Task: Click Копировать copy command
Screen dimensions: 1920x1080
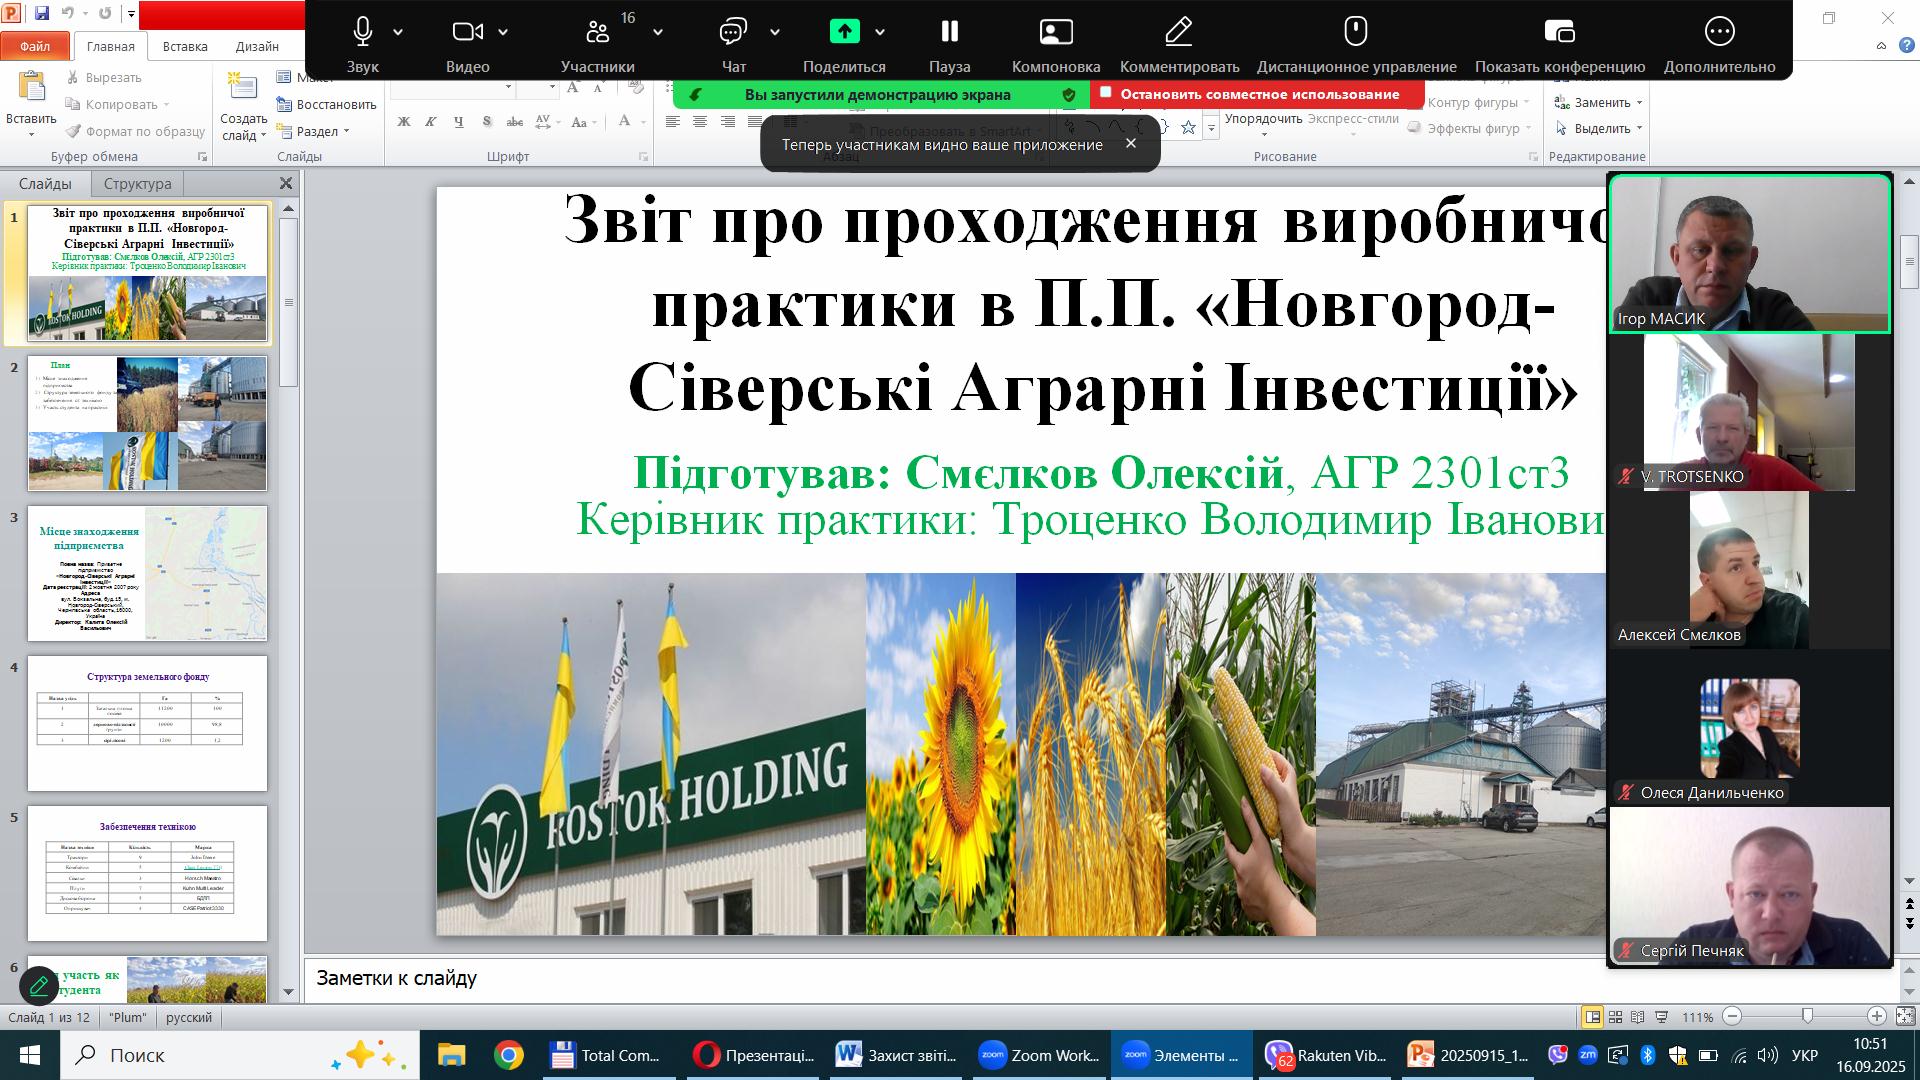Action: click(117, 104)
